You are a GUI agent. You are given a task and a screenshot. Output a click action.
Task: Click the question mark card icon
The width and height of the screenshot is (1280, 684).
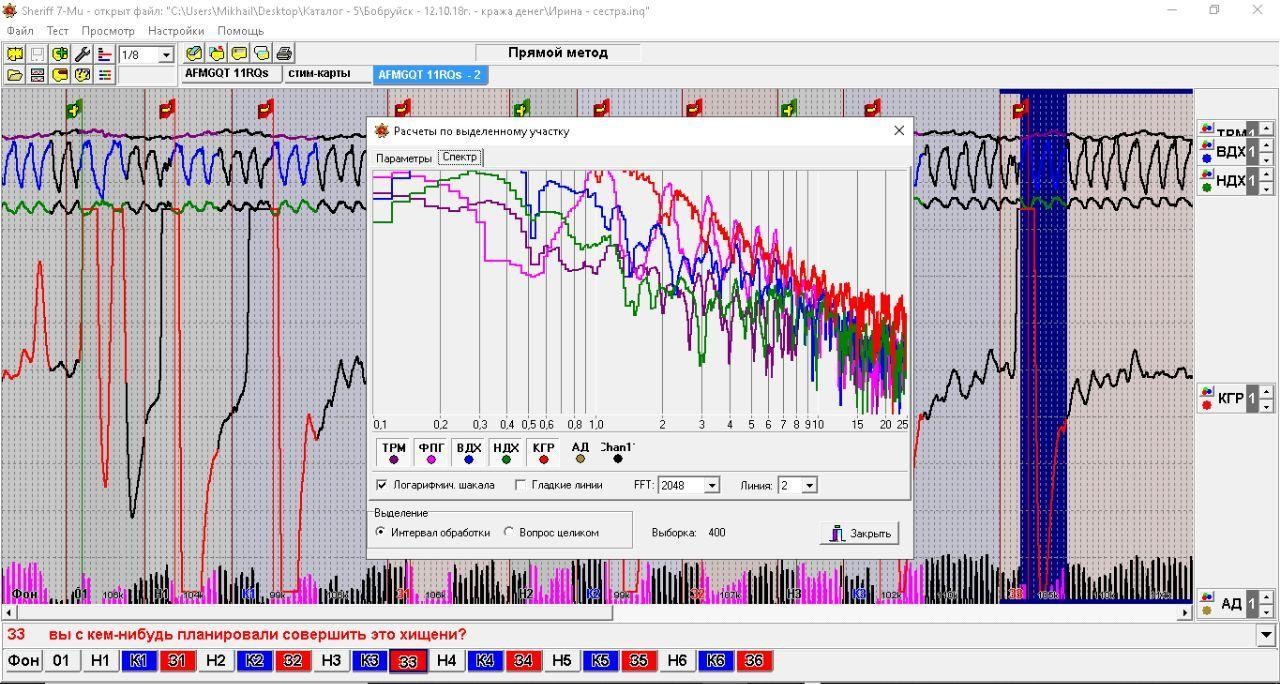pos(82,75)
